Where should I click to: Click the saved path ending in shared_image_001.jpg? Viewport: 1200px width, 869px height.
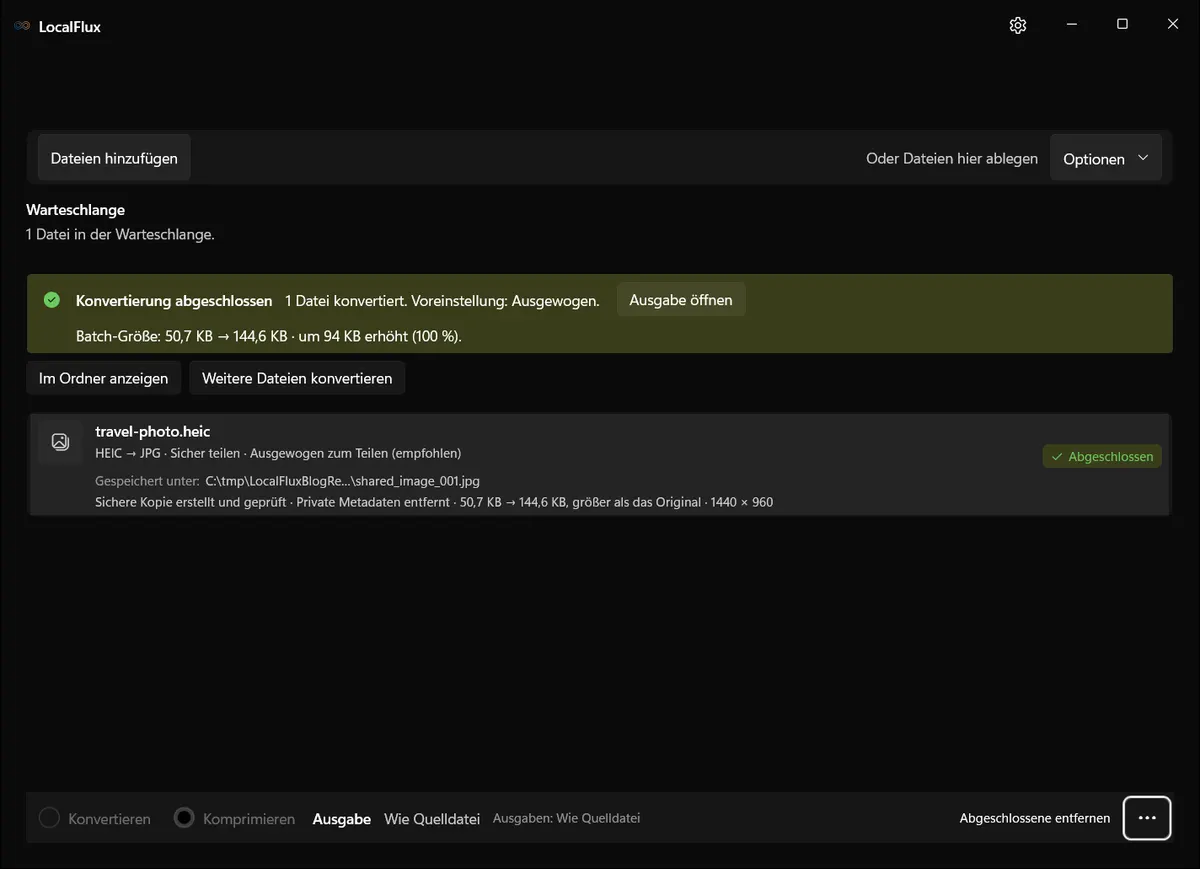click(x=343, y=481)
